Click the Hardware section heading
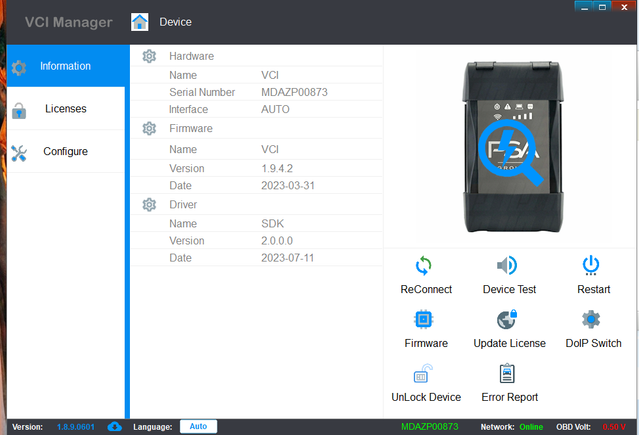Image resolution: width=639 pixels, height=435 pixels. [192, 56]
